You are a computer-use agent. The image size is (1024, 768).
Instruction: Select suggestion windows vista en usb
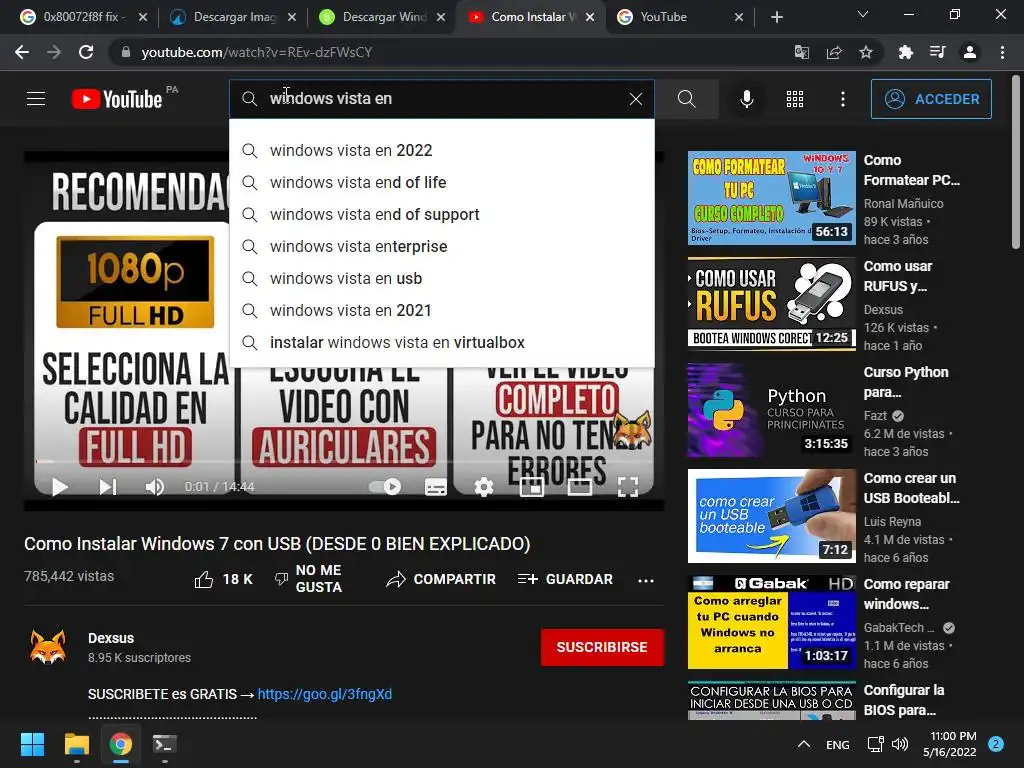(441, 278)
